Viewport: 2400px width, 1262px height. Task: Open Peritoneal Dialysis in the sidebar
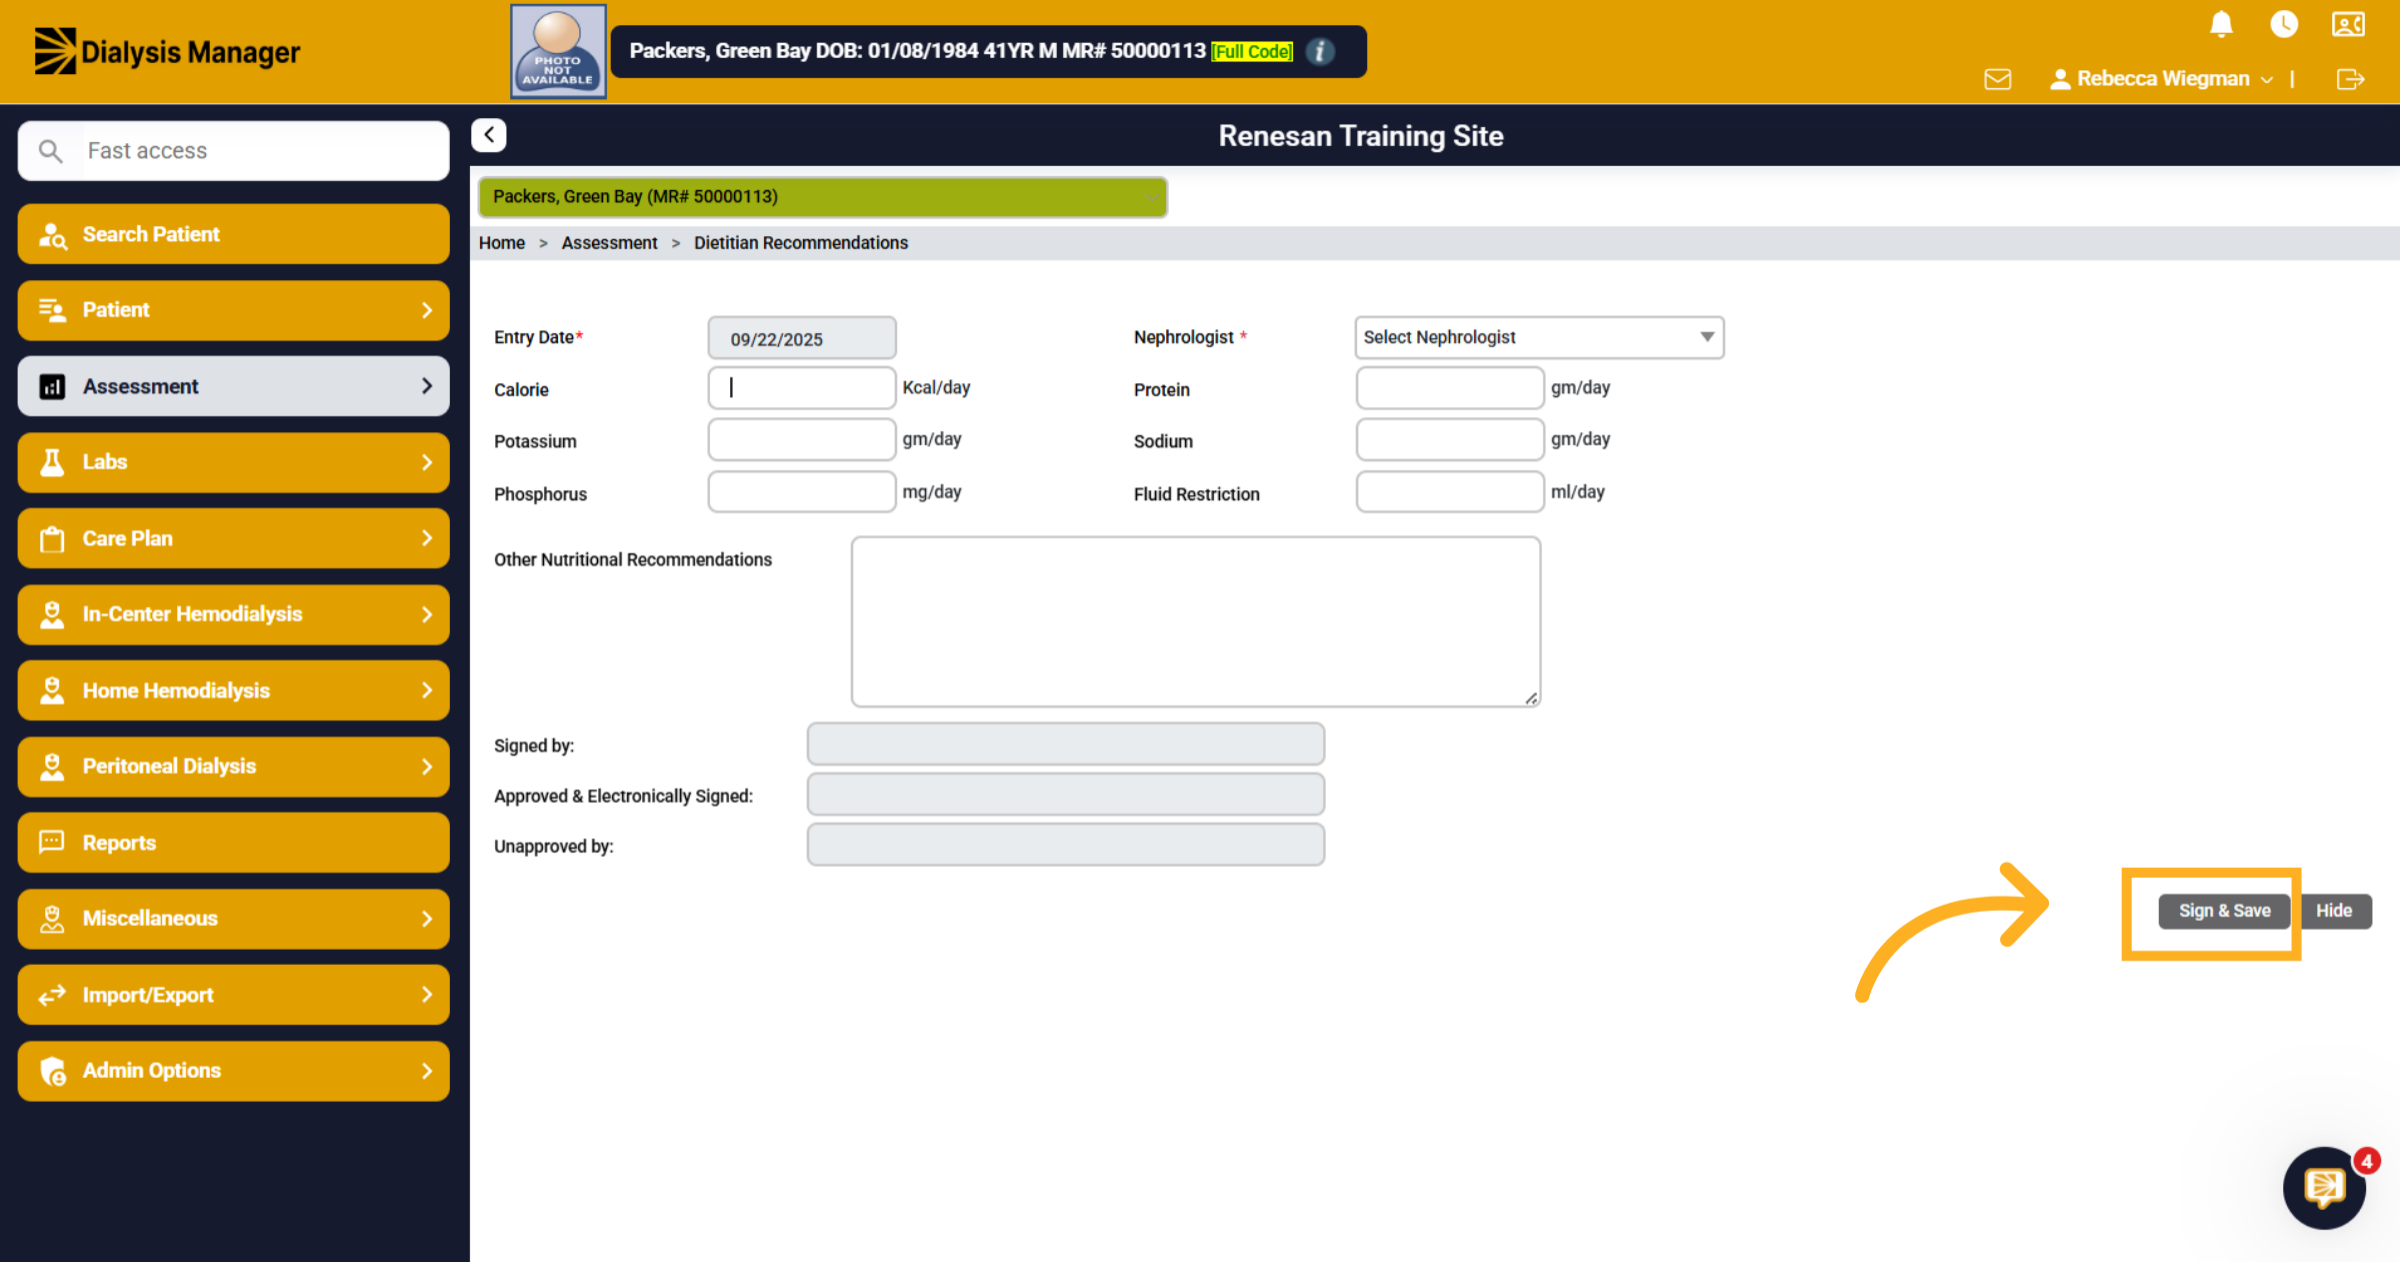pyautogui.click(x=233, y=766)
